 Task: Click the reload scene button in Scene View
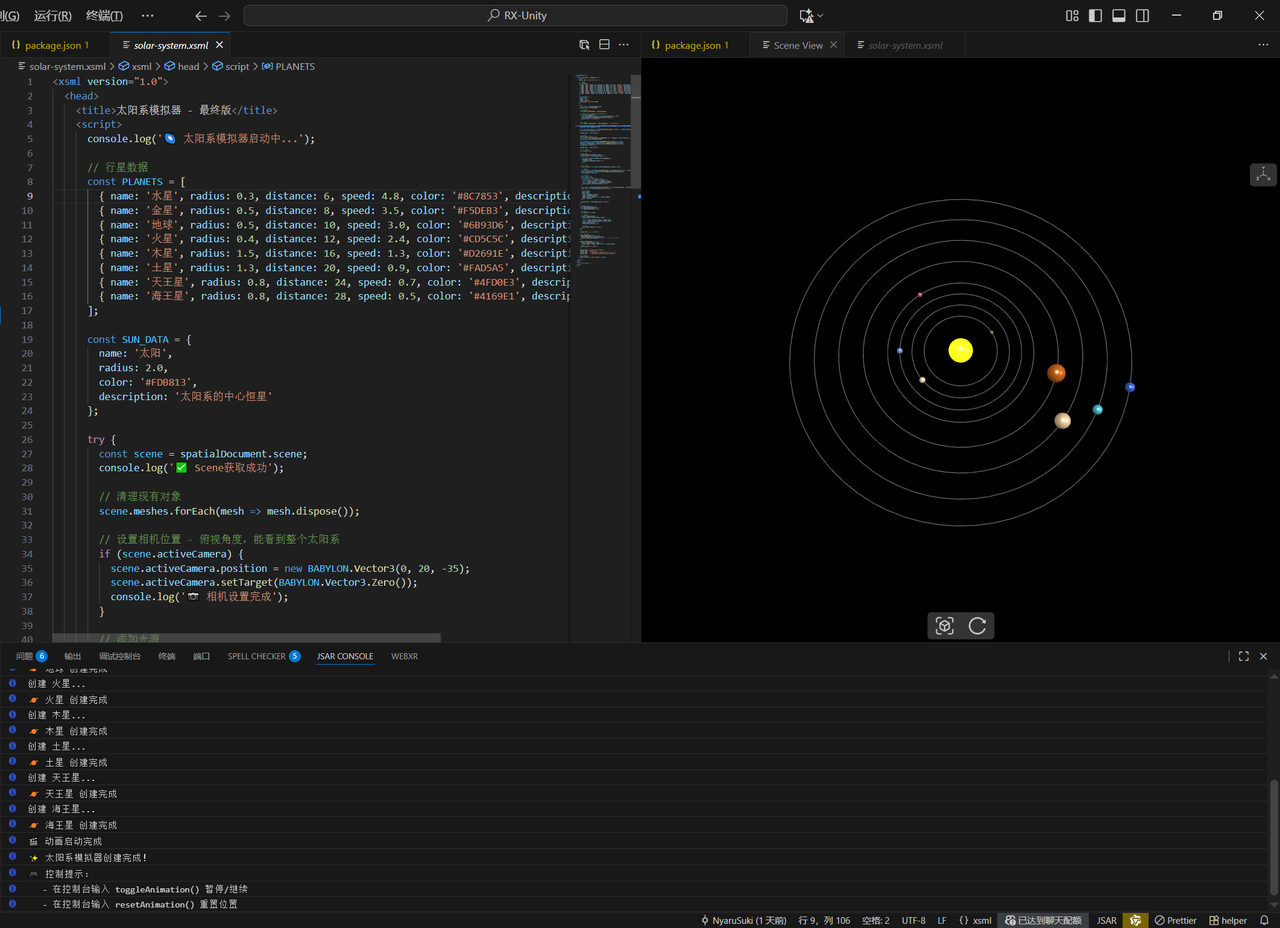tap(978, 626)
